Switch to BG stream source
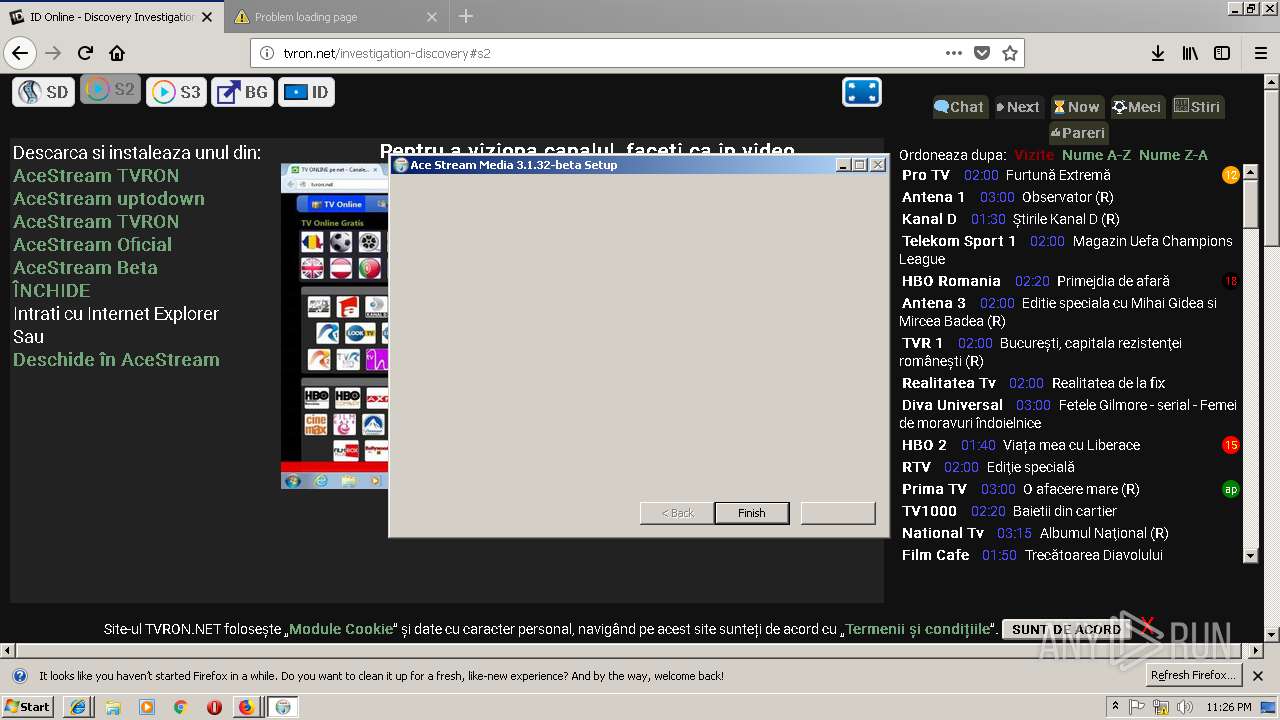The height and width of the screenshot is (720, 1280). tap(243, 92)
